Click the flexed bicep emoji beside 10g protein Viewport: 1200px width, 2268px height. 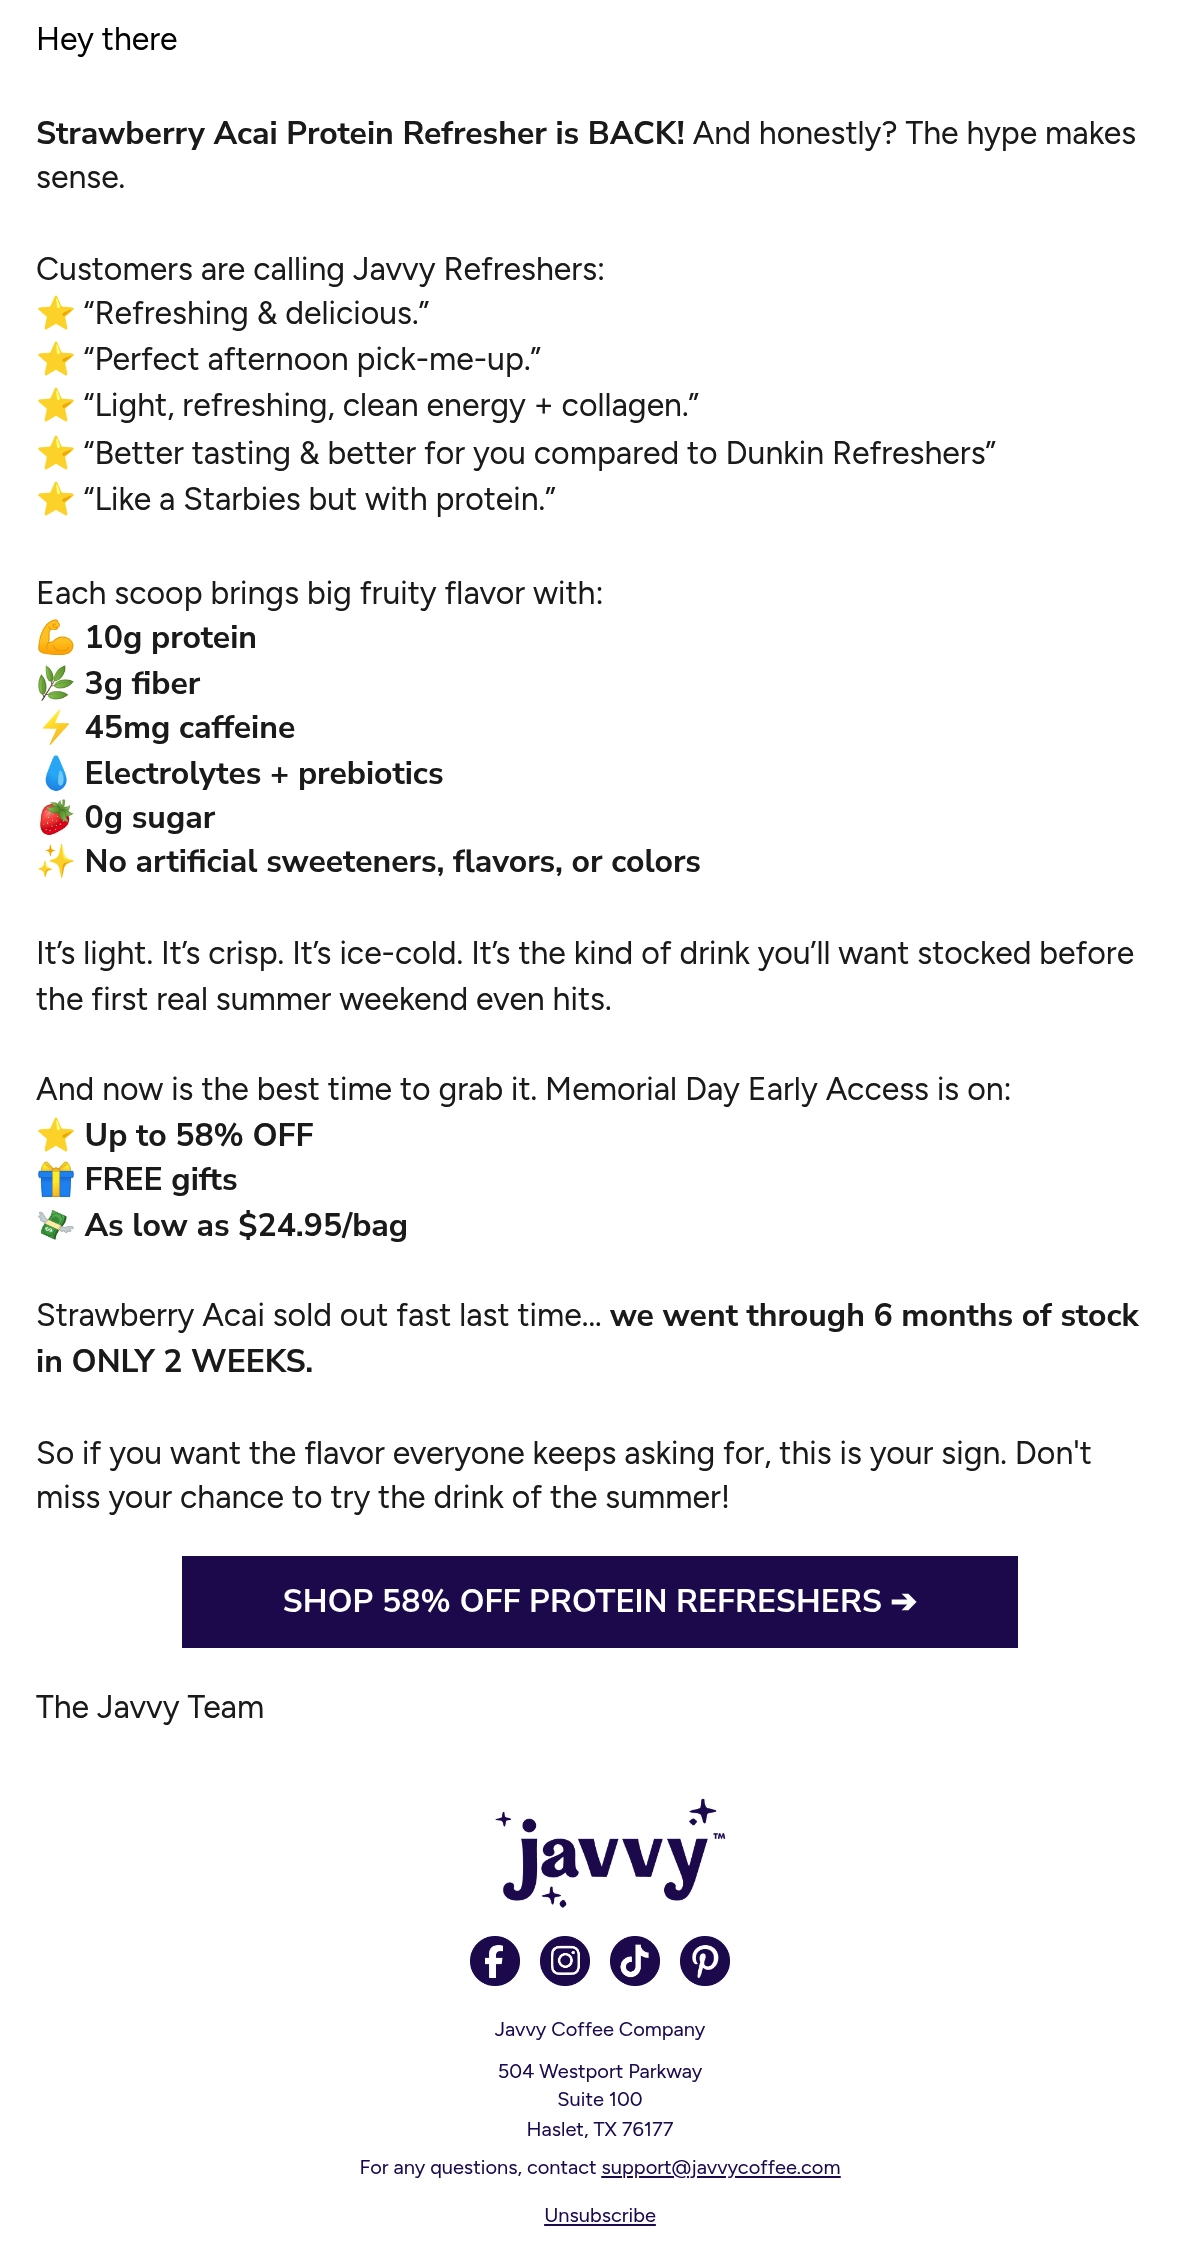56,637
